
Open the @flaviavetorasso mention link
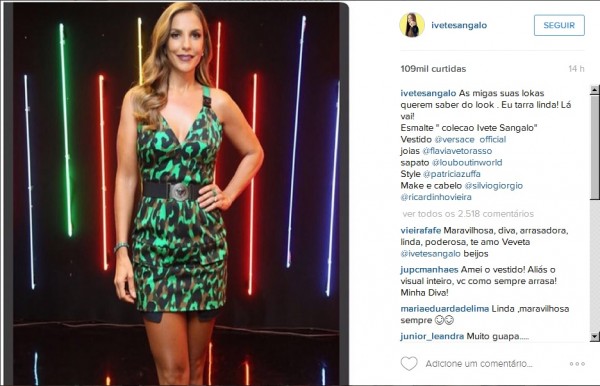457,151
